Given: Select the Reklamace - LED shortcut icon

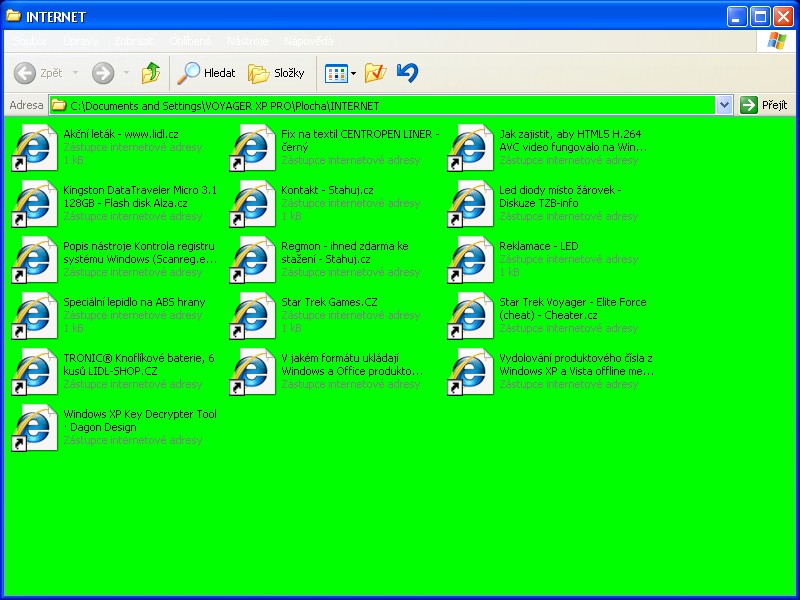Looking at the screenshot, I should pos(470,260).
